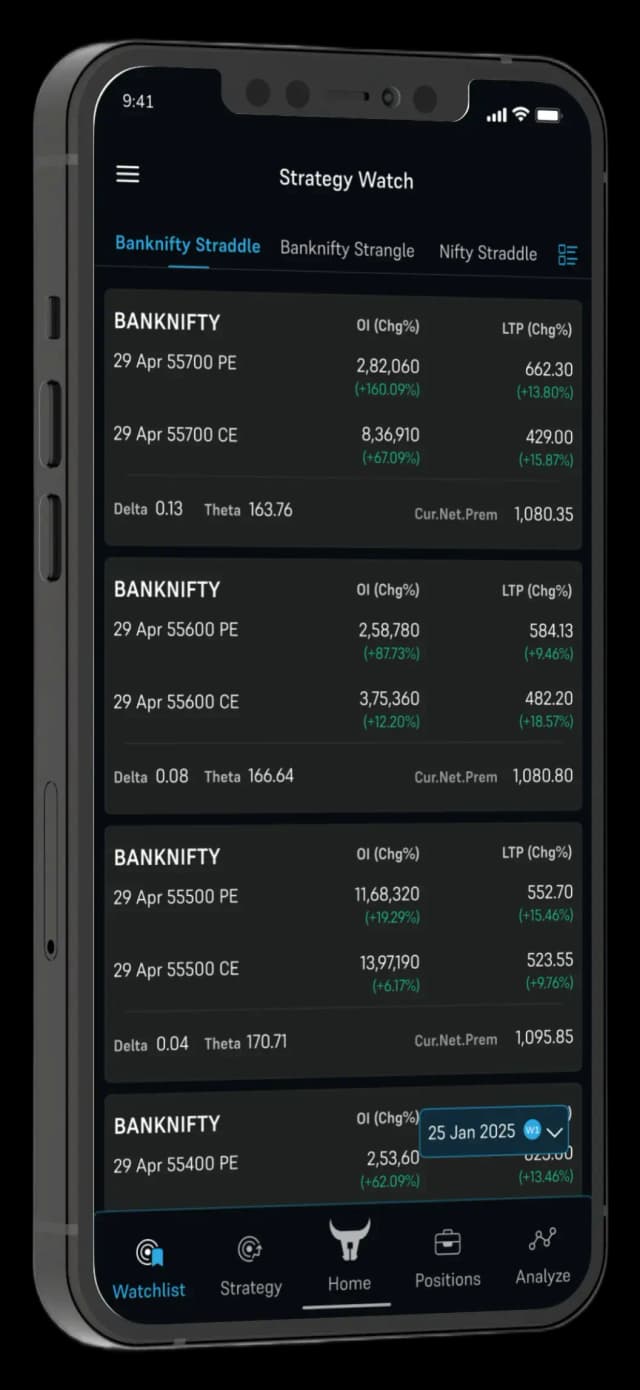Open the Nifty Straddle tab
Image resolution: width=640 pixels, height=1390 pixels.
coord(487,253)
